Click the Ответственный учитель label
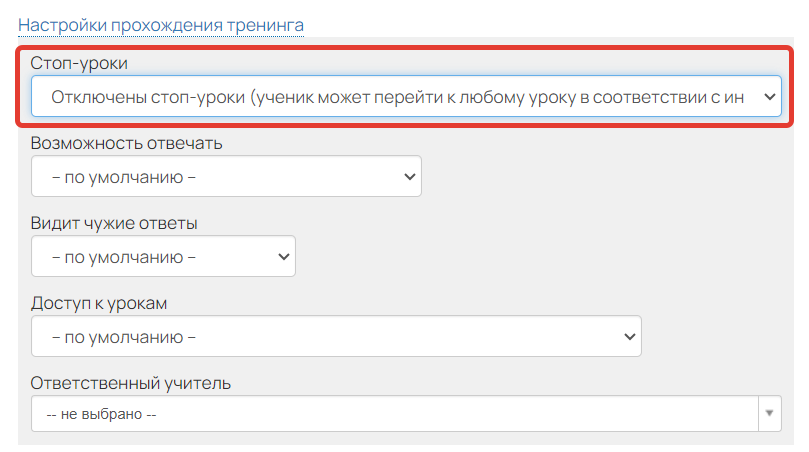Image resolution: width=809 pixels, height=452 pixels. (x=131, y=383)
